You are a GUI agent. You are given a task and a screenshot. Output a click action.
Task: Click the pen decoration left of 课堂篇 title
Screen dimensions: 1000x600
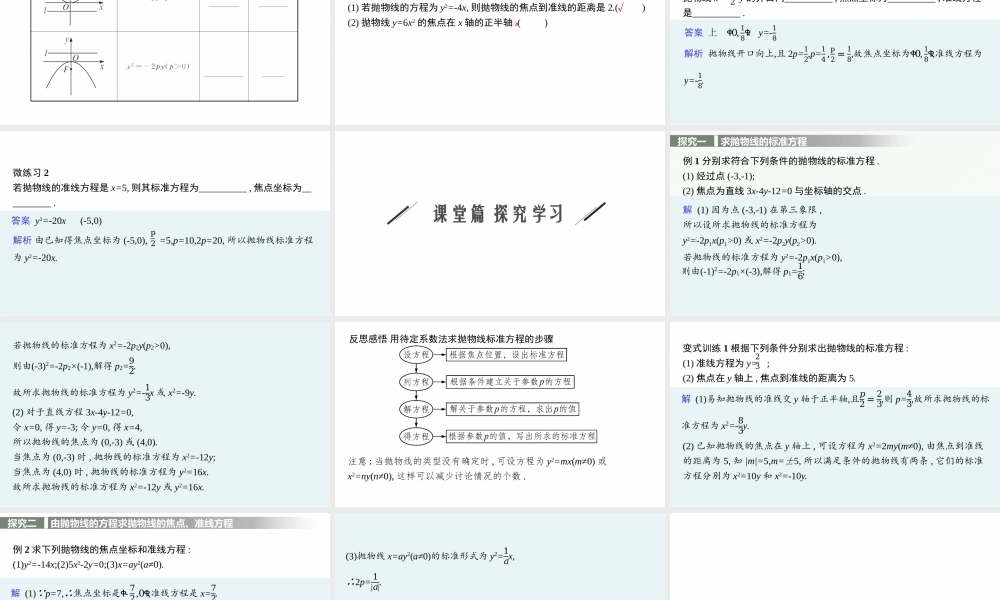[x=402, y=213]
